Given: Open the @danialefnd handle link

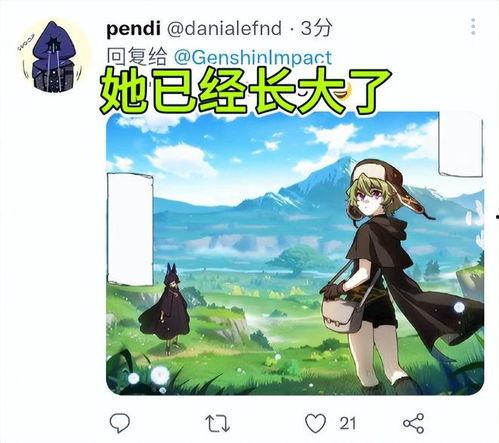Looking at the screenshot, I should 224,28.
